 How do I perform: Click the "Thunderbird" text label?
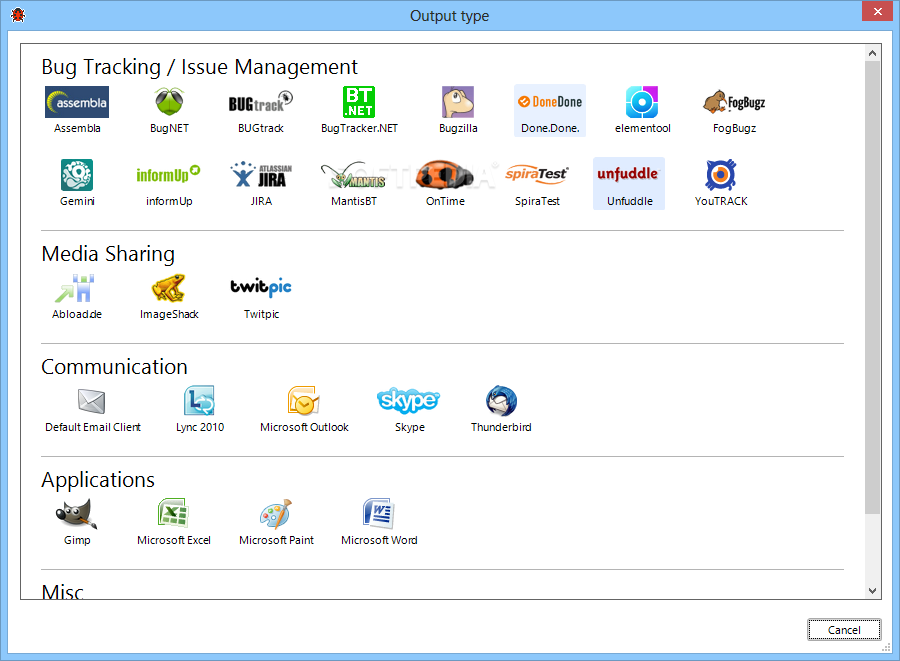pyautogui.click(x=501, y=427)
